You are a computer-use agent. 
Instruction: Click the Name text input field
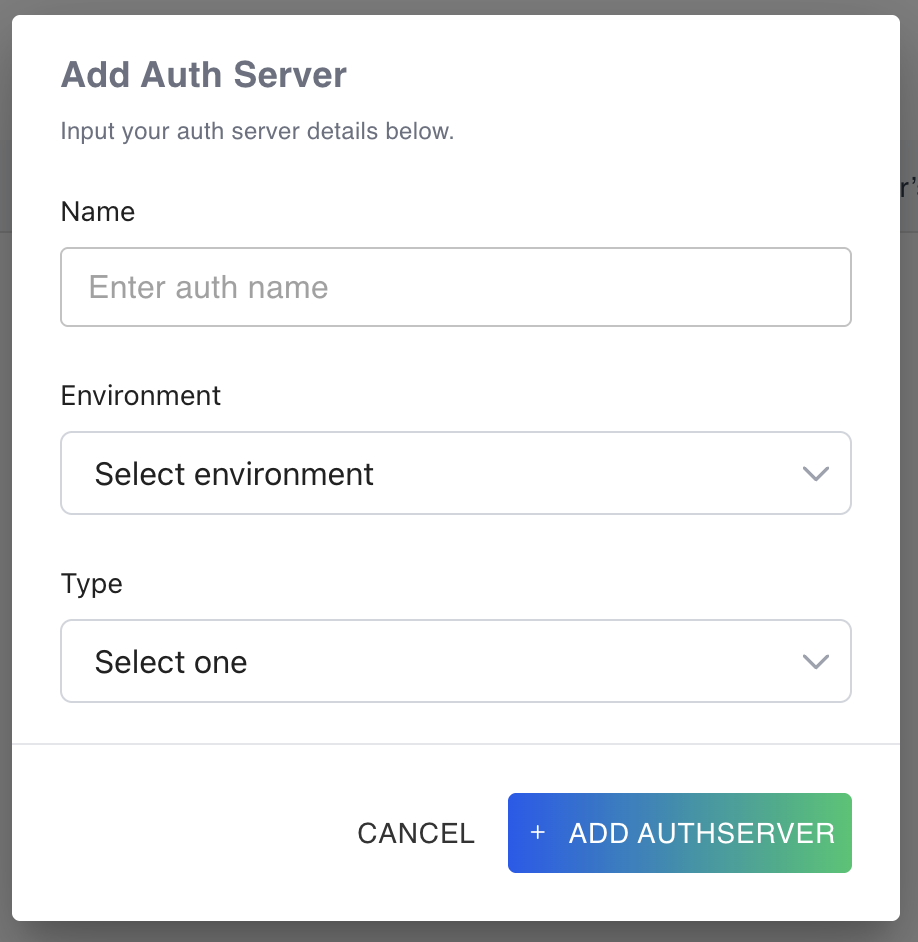pyautogui.click(x=455, y=287)
